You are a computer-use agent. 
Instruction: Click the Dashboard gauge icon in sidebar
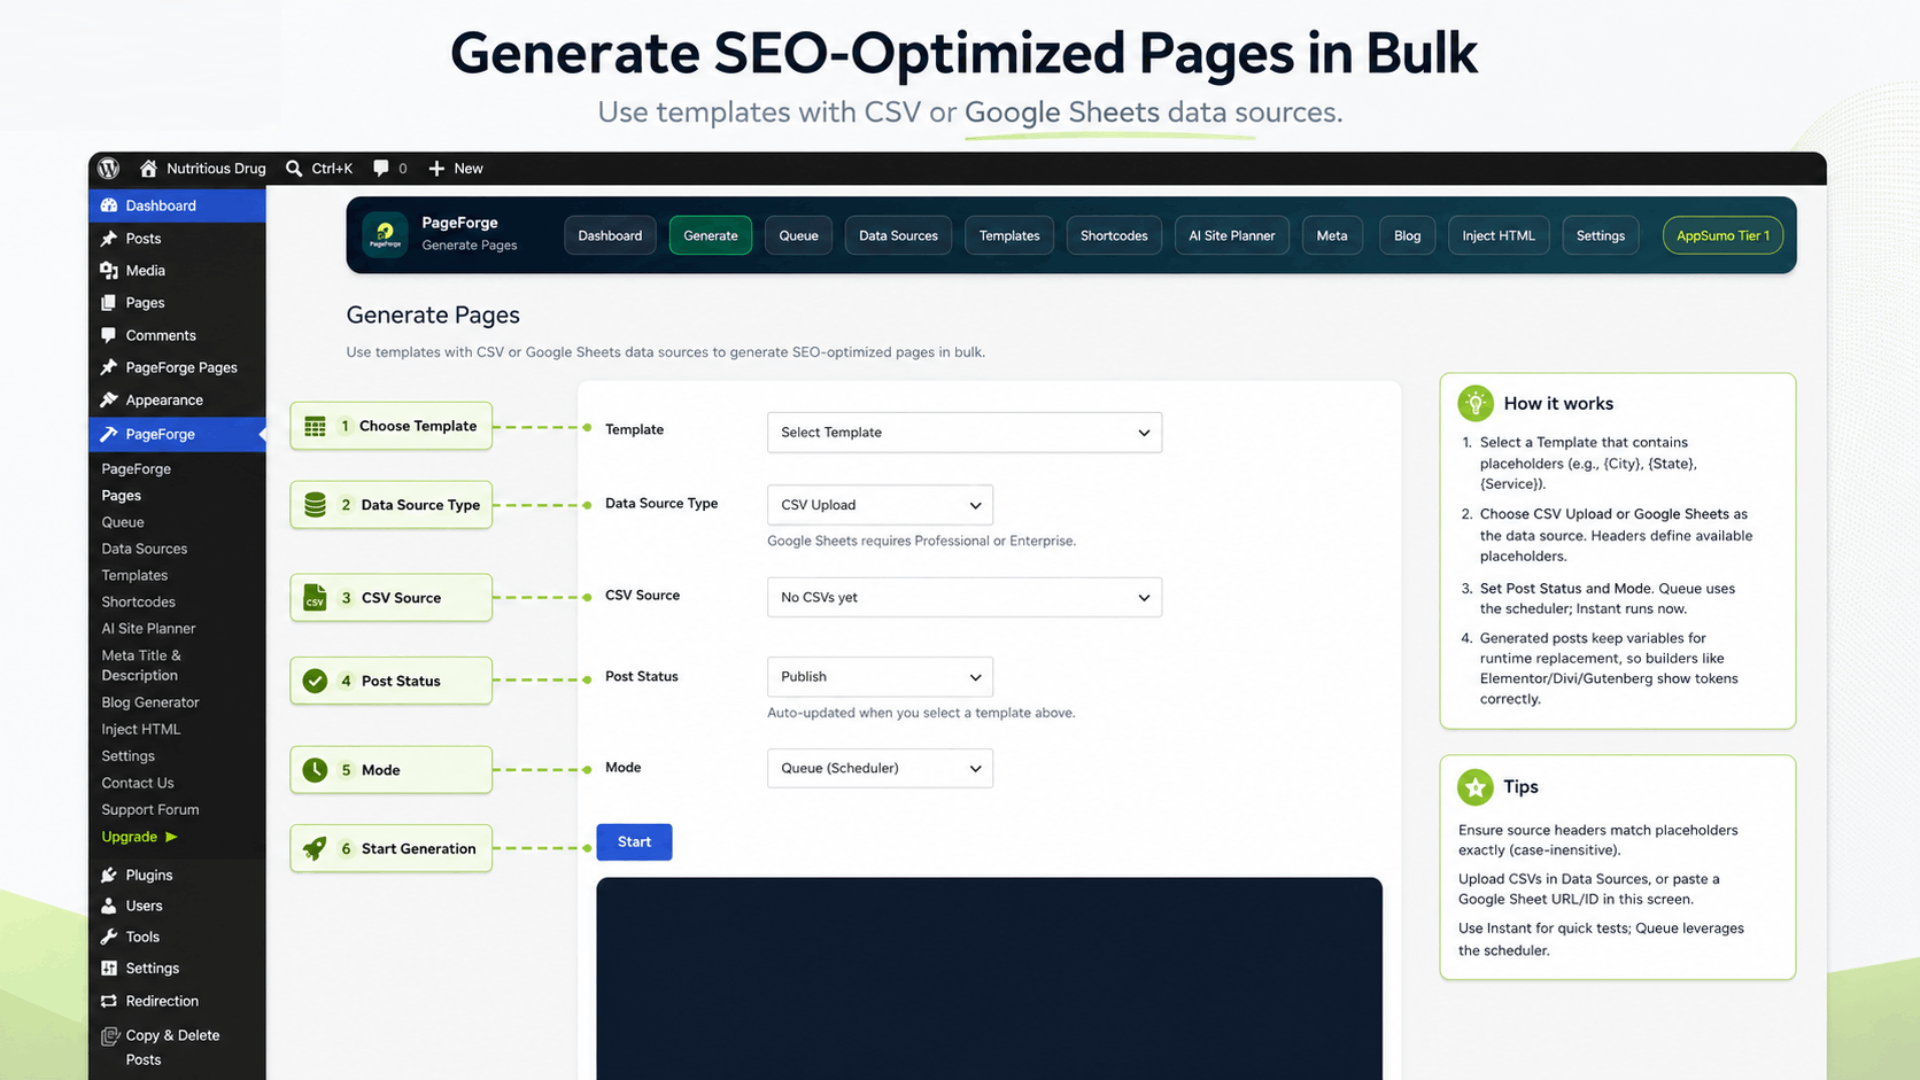(109, 205)
